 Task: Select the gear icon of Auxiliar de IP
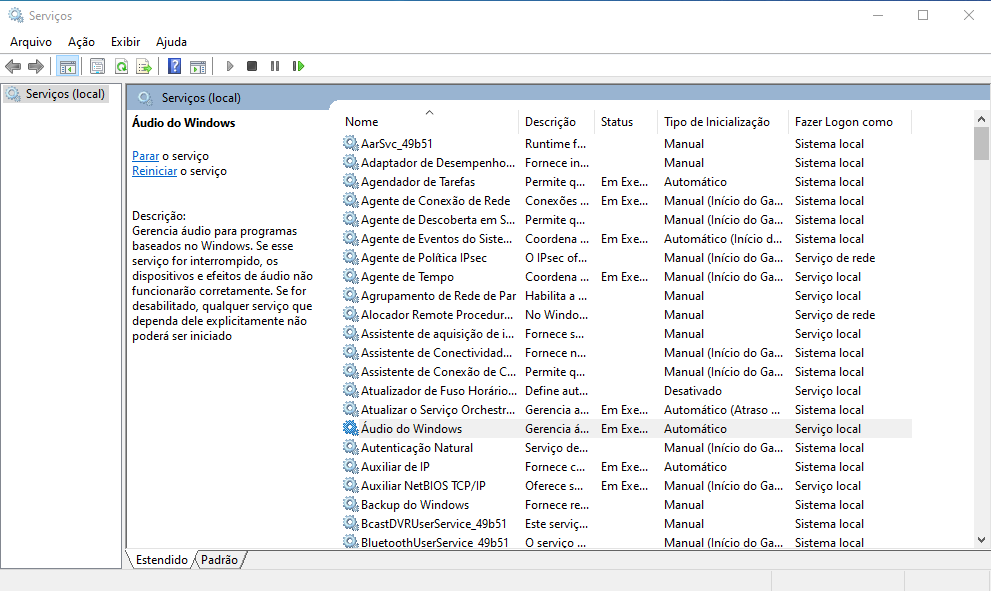[351, 466]
